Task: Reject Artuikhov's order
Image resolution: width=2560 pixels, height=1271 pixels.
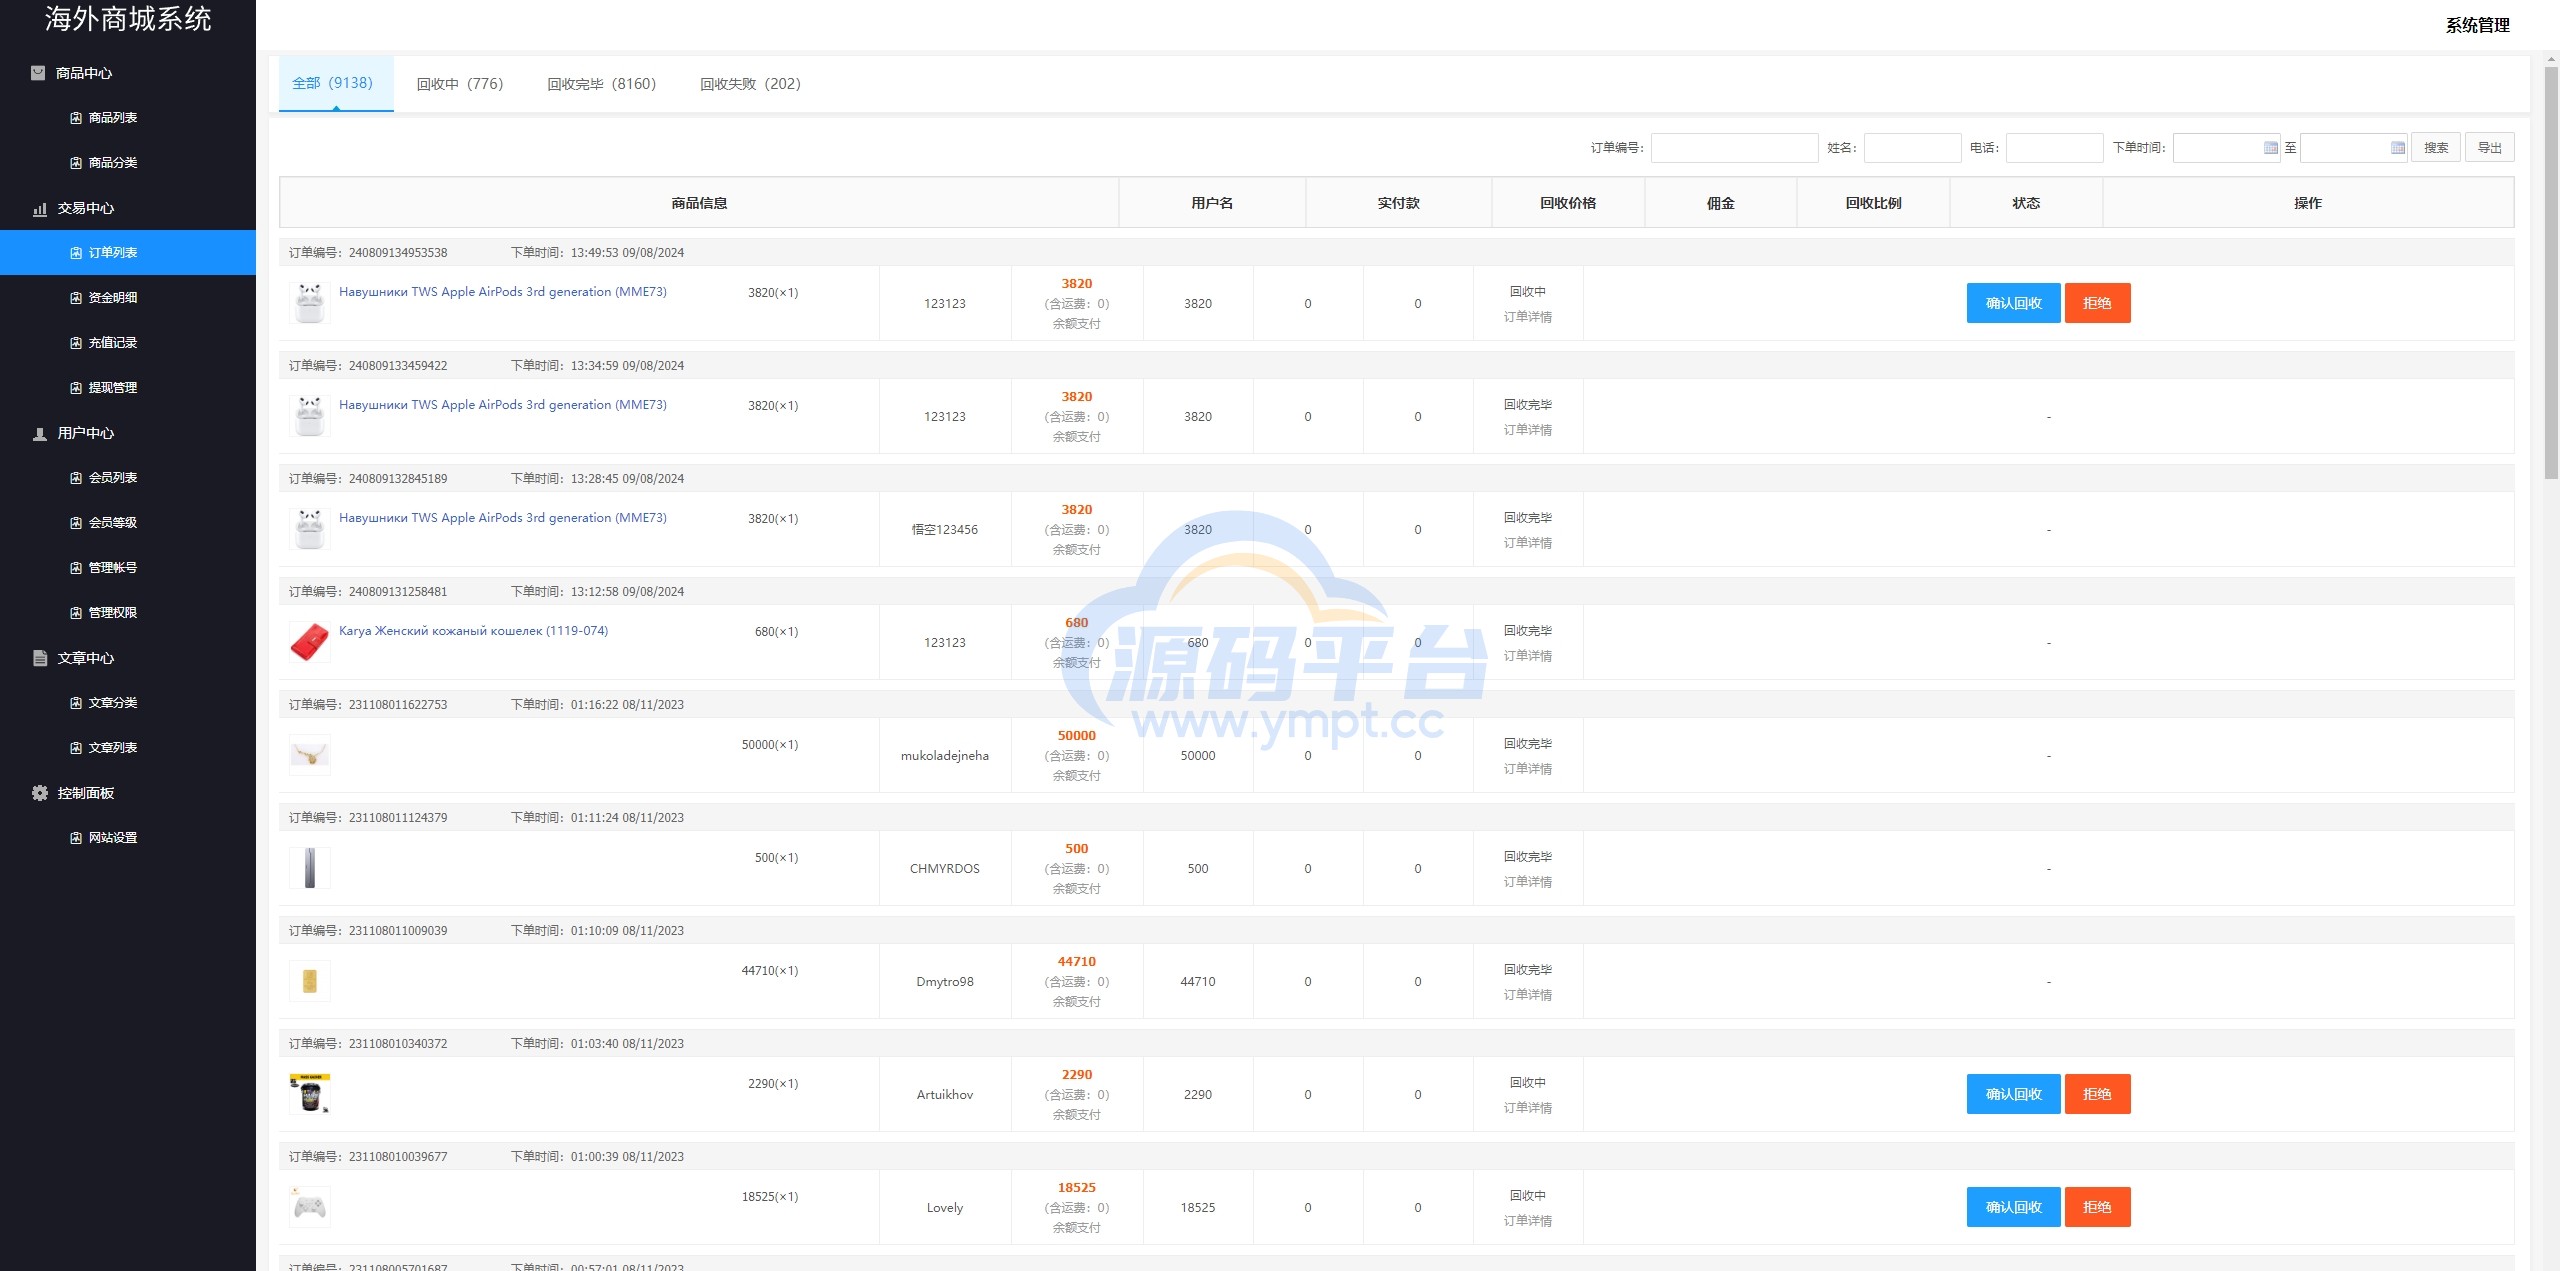Action: point(2097,1094)
